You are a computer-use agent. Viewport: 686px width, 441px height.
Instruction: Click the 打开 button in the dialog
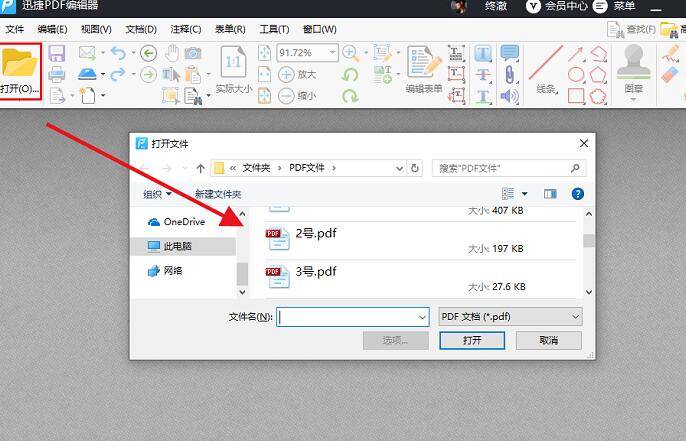tap(472, 340)
